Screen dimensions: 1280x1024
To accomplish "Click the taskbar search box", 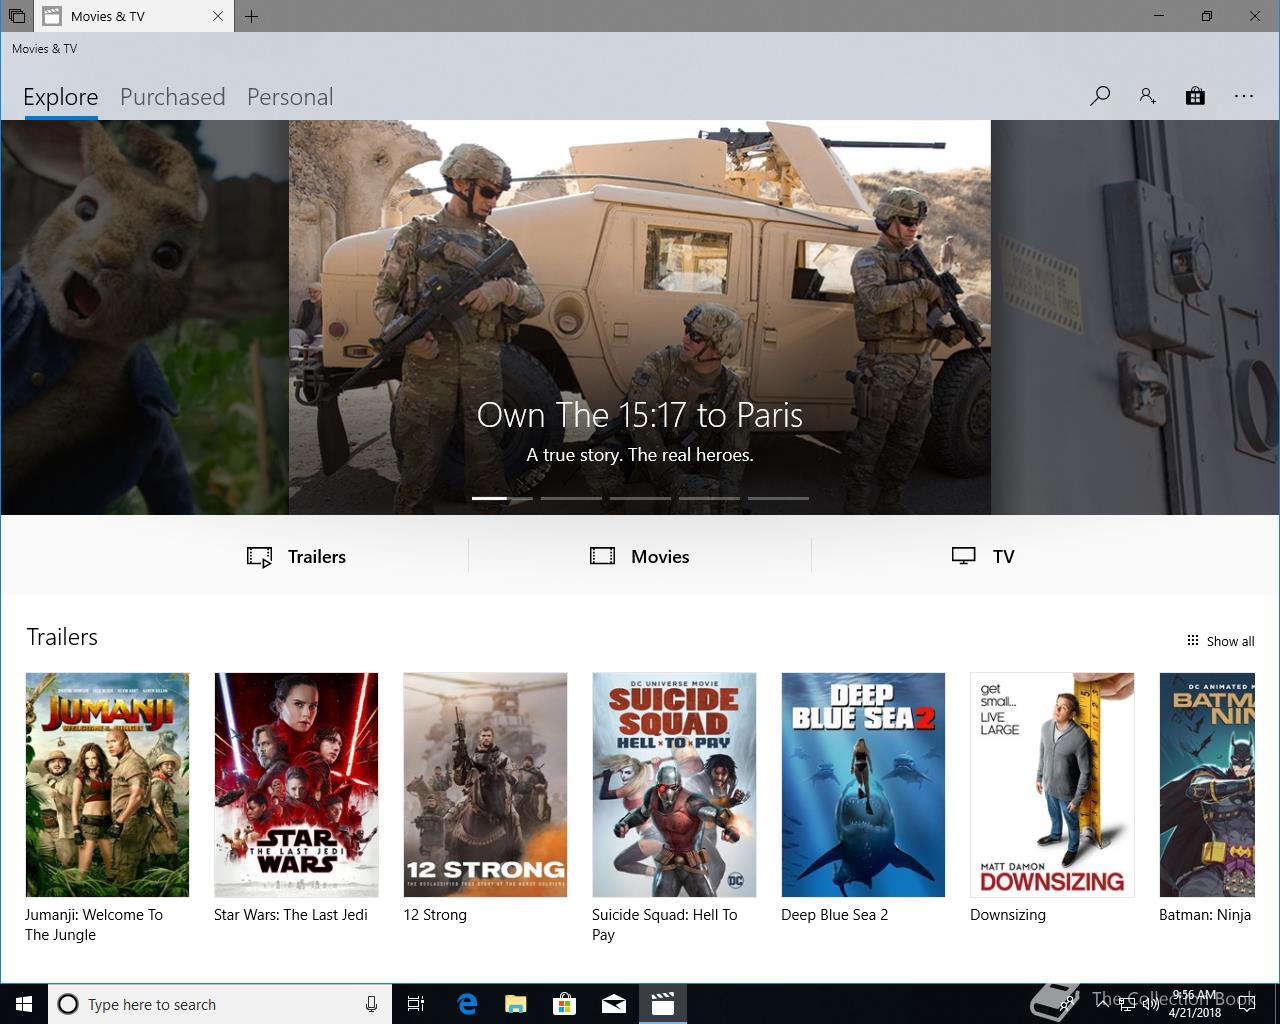I will [219, 1004].
